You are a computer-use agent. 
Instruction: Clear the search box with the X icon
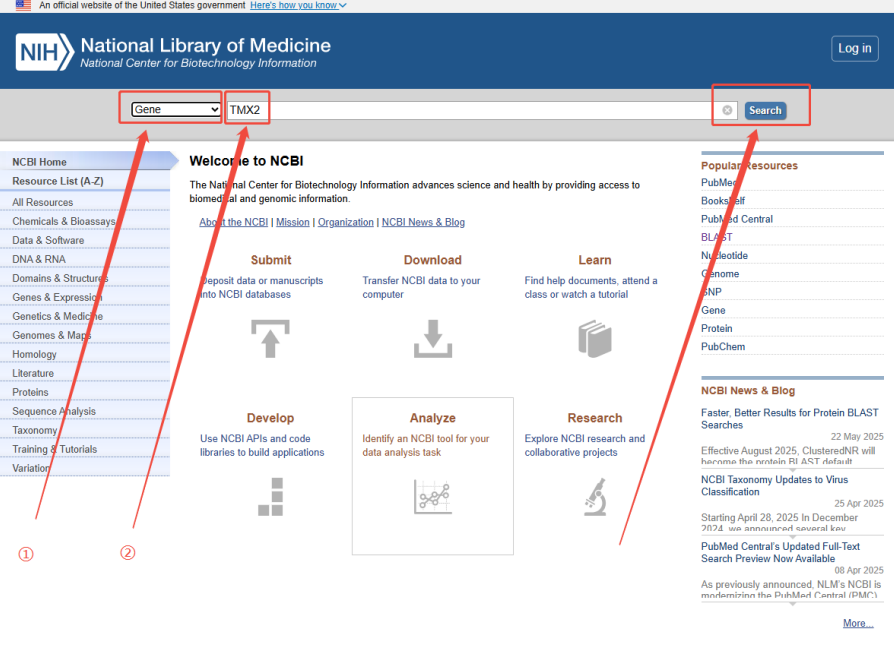click(x=727, y=110)
